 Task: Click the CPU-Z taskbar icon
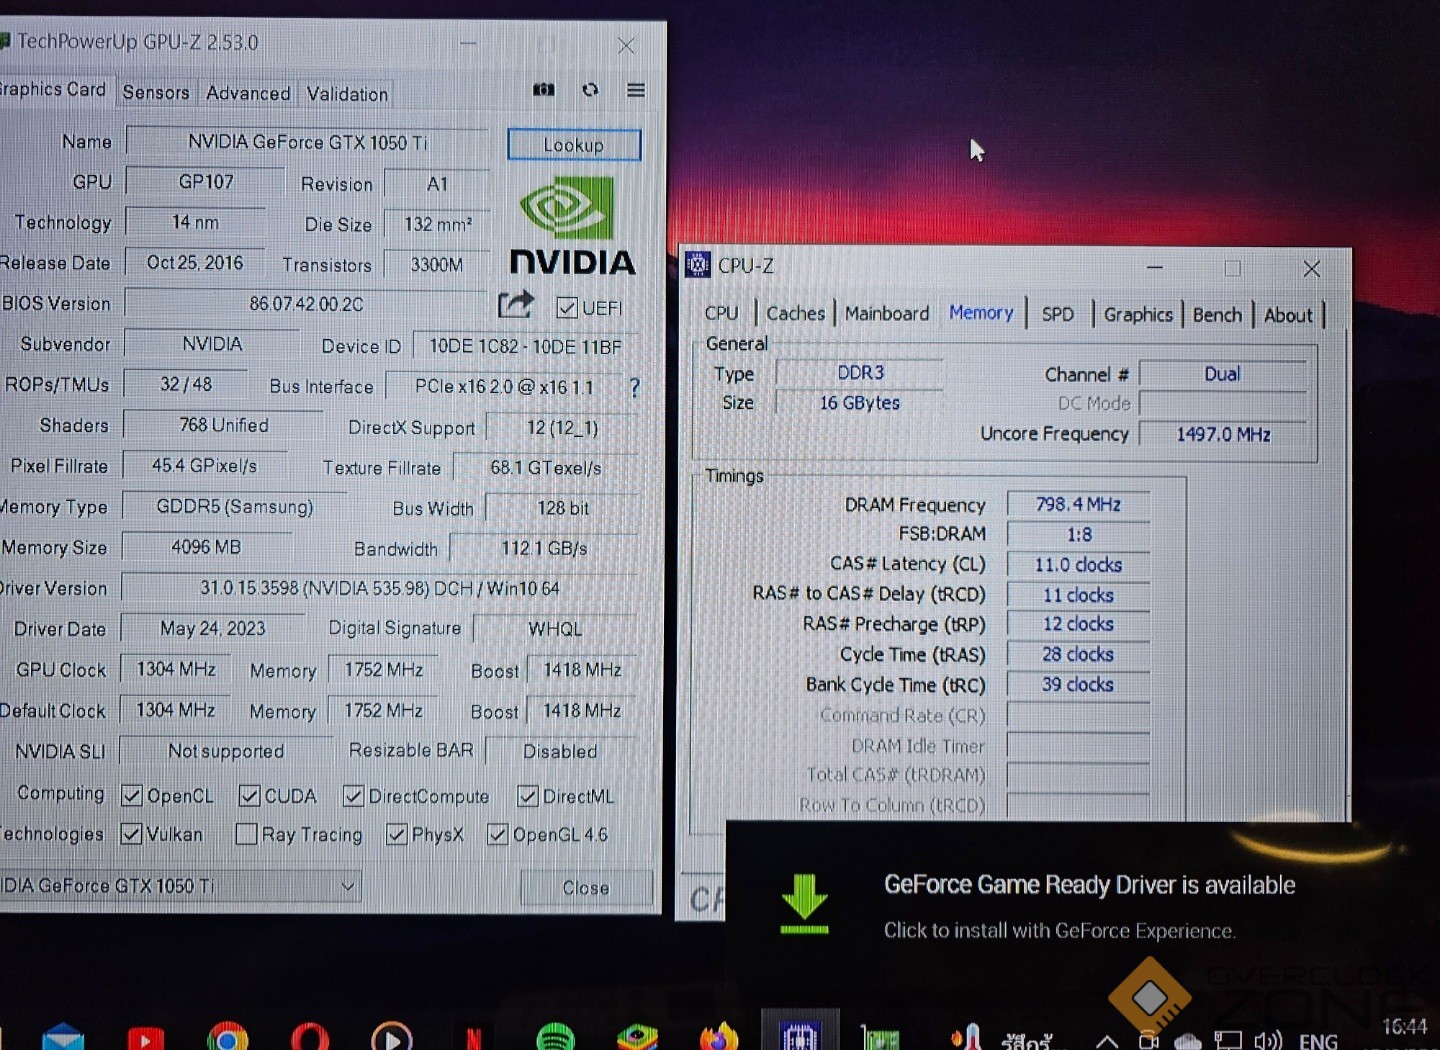pos(800,1033)
